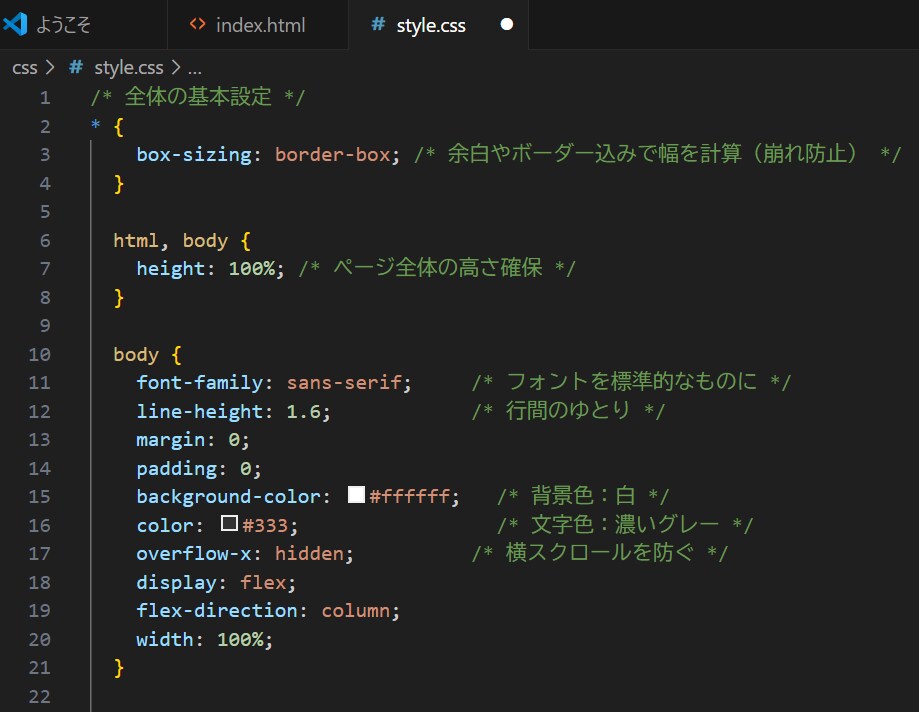Click the closing brace on line 21
Image resolution: width=919 pixels, height=712 pixels.
(119, 667)
